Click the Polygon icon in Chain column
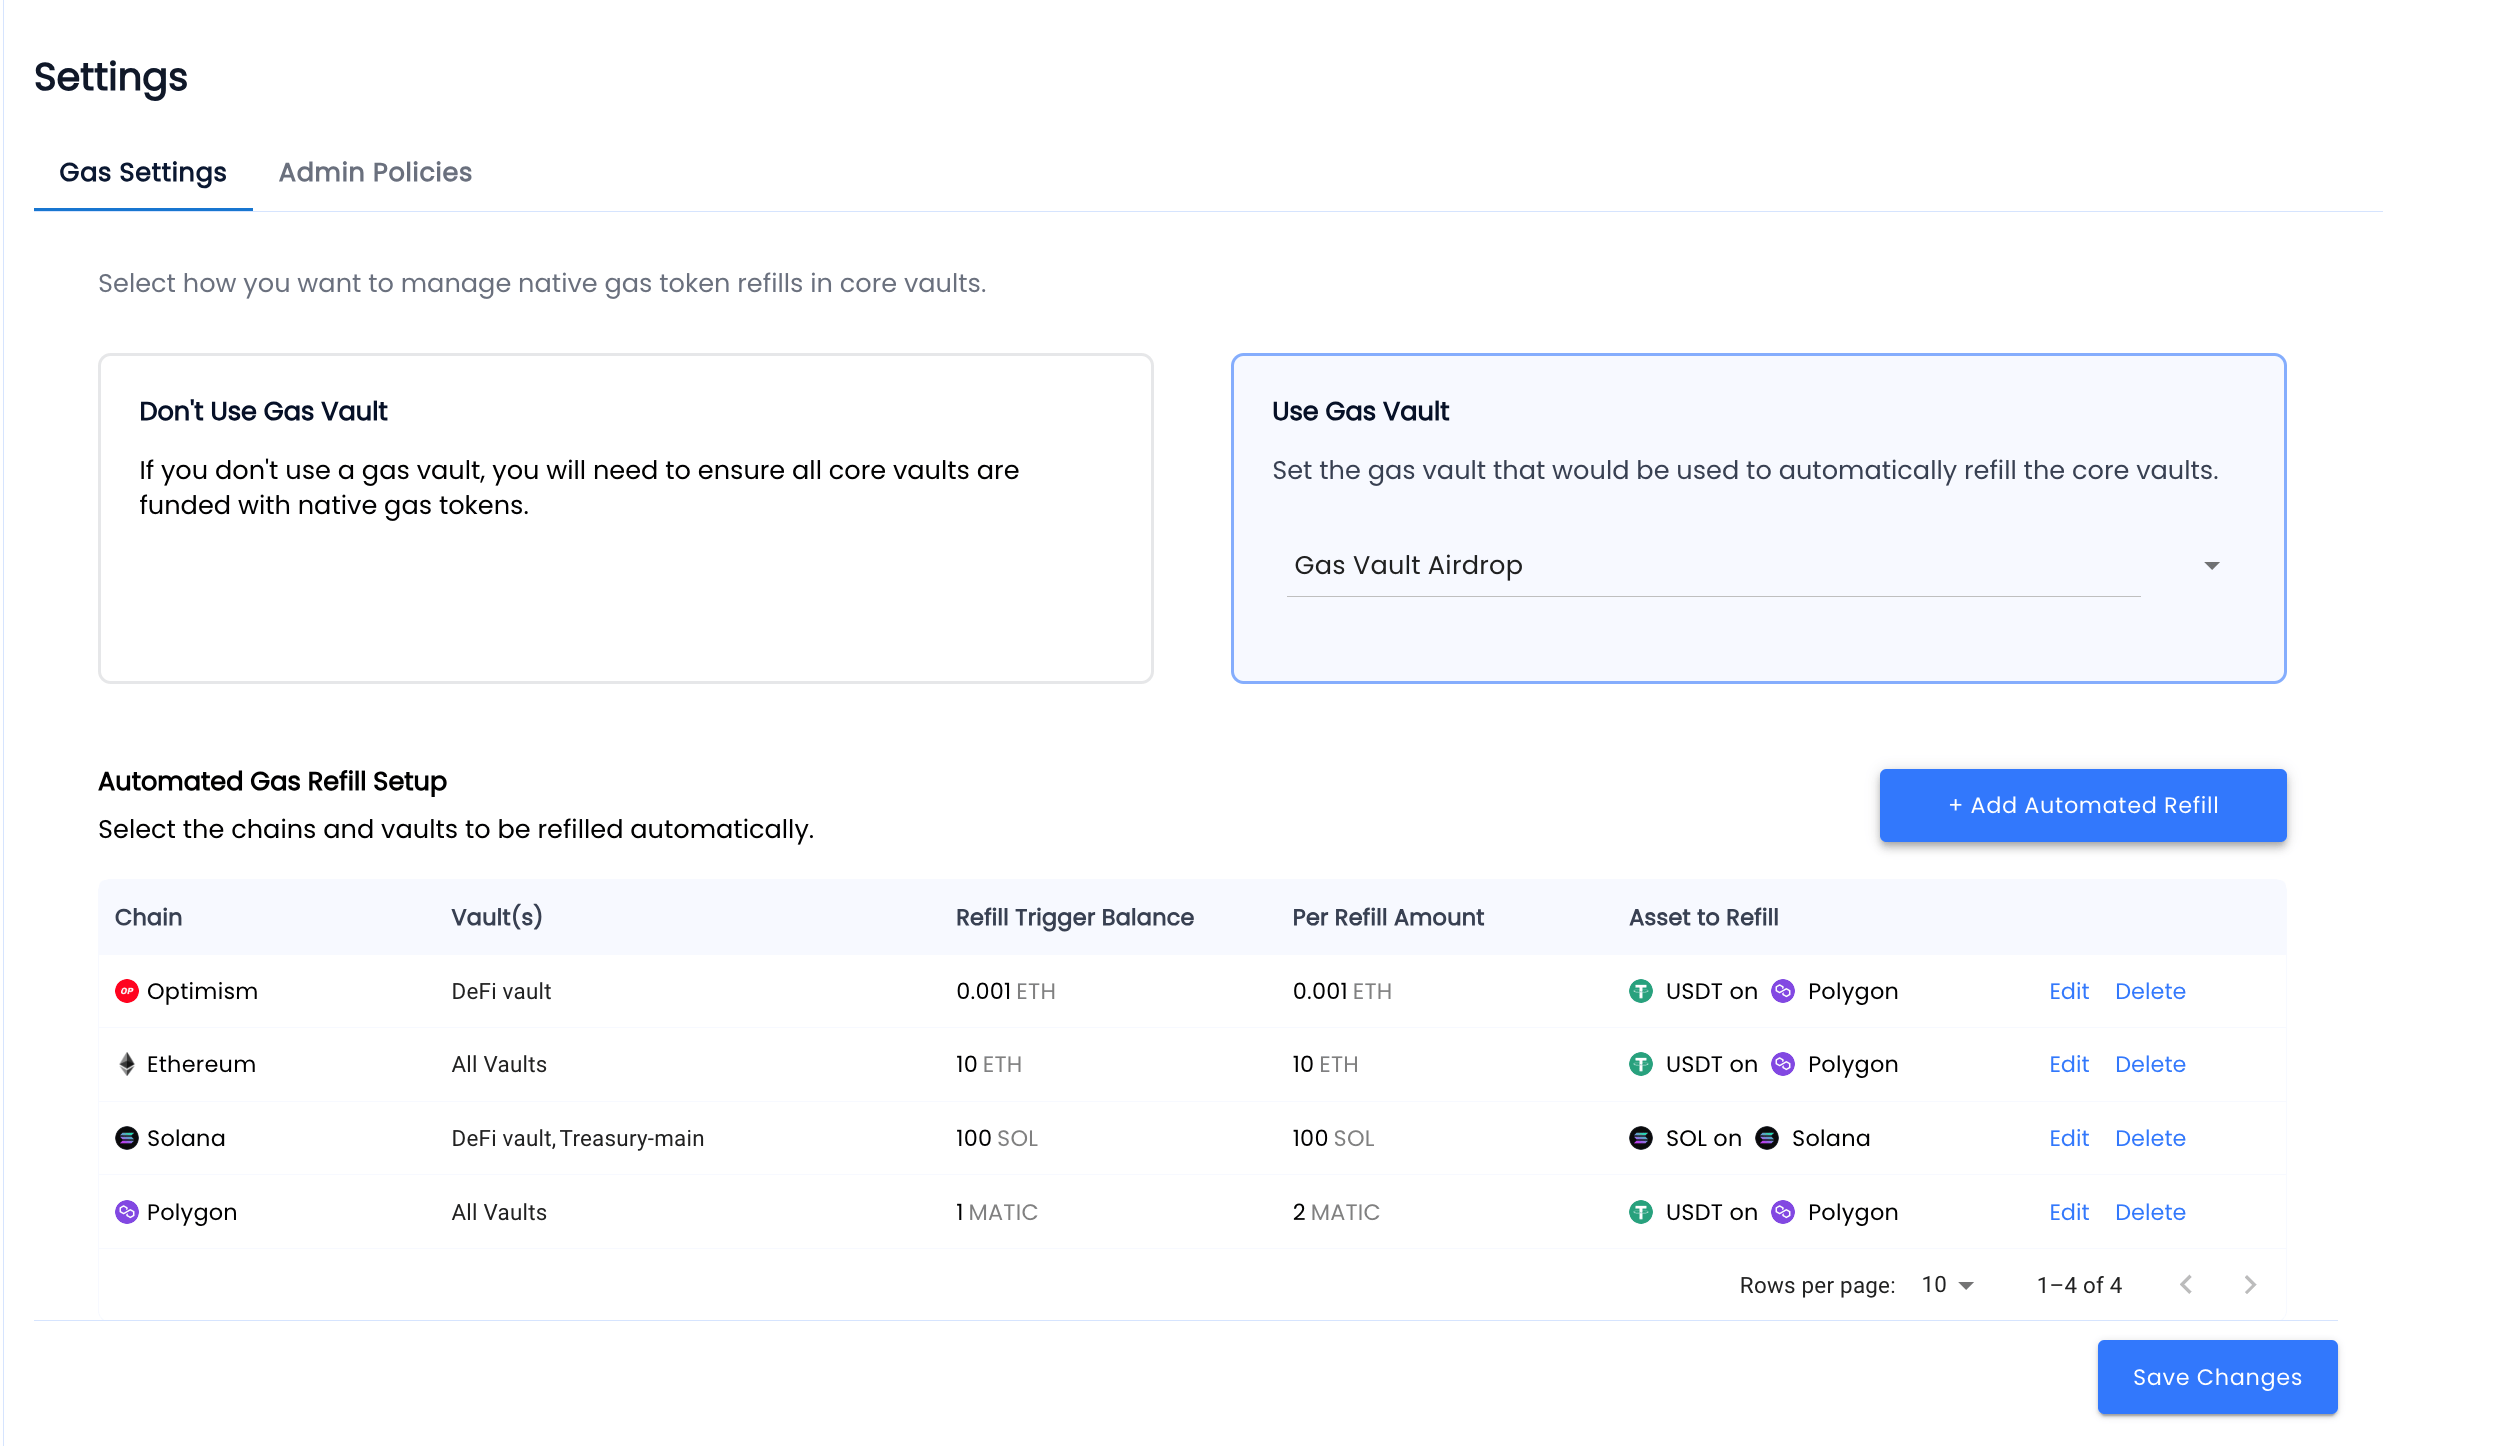Screen dimensions: 2498x1446 126,1212
